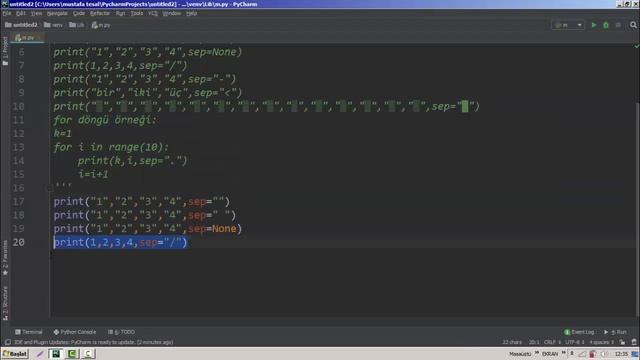Screen dimensions: 640x360
Task: Open the Window menu
Action: tap(172, 13)
